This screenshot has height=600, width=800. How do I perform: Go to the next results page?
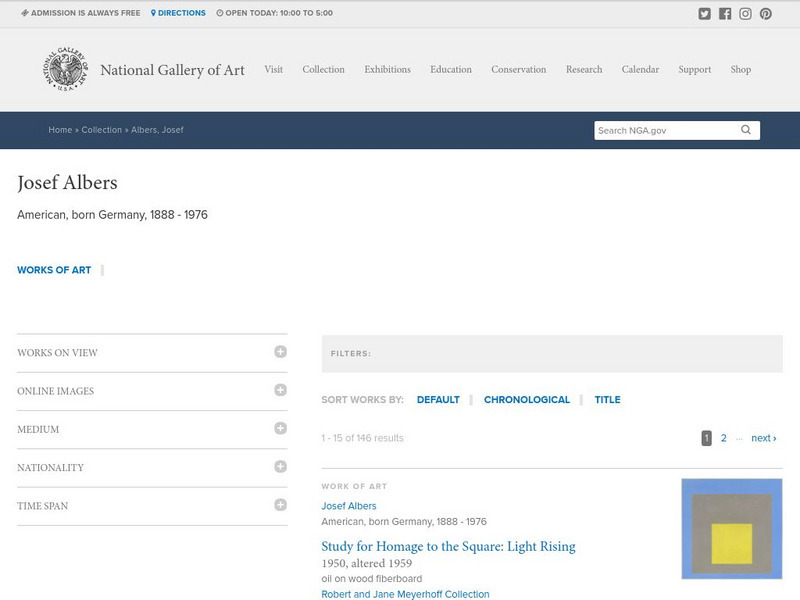coord(763,438)
